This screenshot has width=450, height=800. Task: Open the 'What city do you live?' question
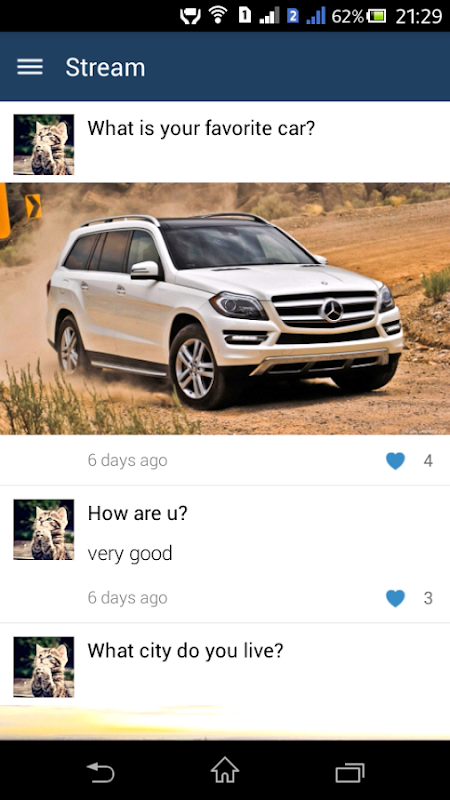coord(185,651)
